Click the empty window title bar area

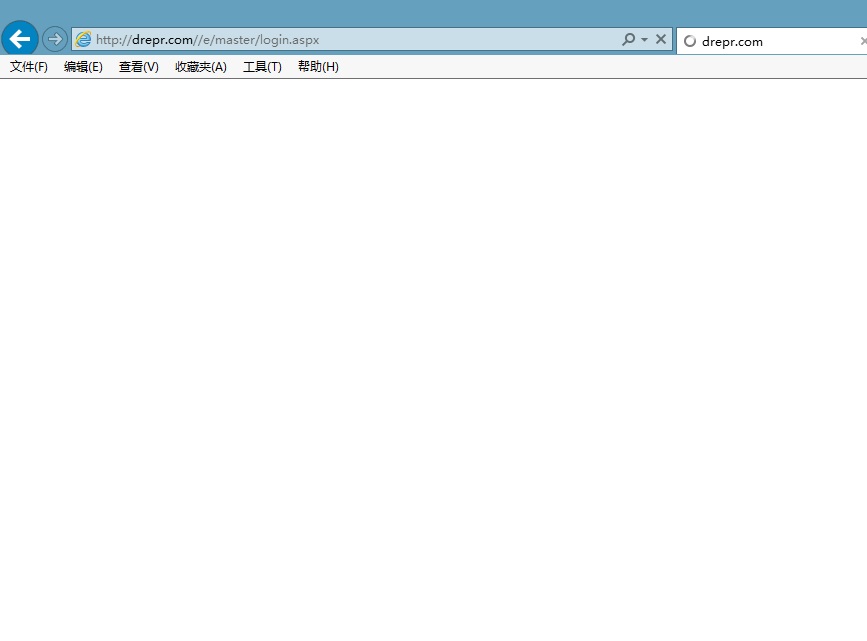[433, 12]
